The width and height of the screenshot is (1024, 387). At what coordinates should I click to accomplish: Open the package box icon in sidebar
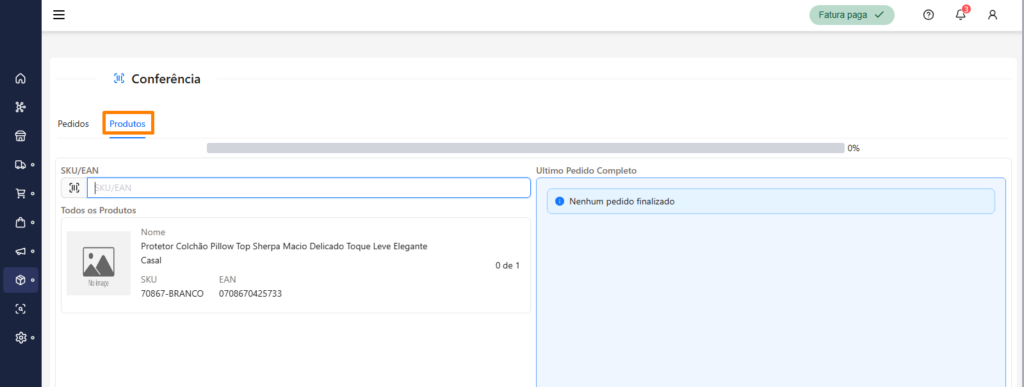coord(20,280)
